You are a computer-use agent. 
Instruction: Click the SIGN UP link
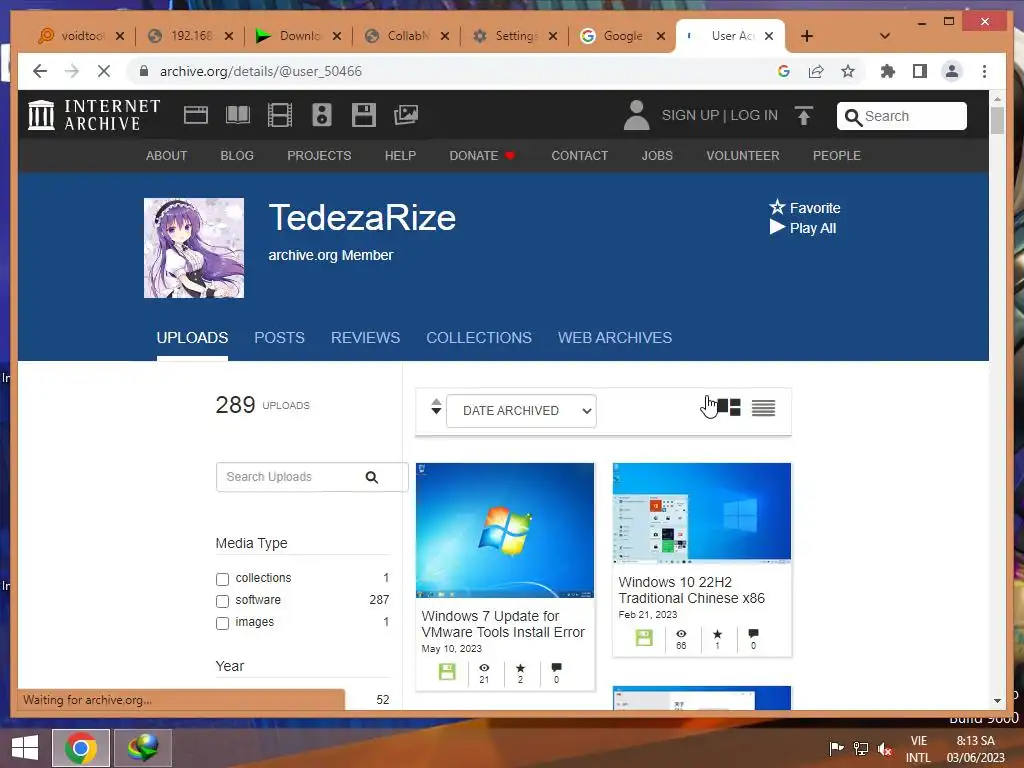tap(690, 116)
